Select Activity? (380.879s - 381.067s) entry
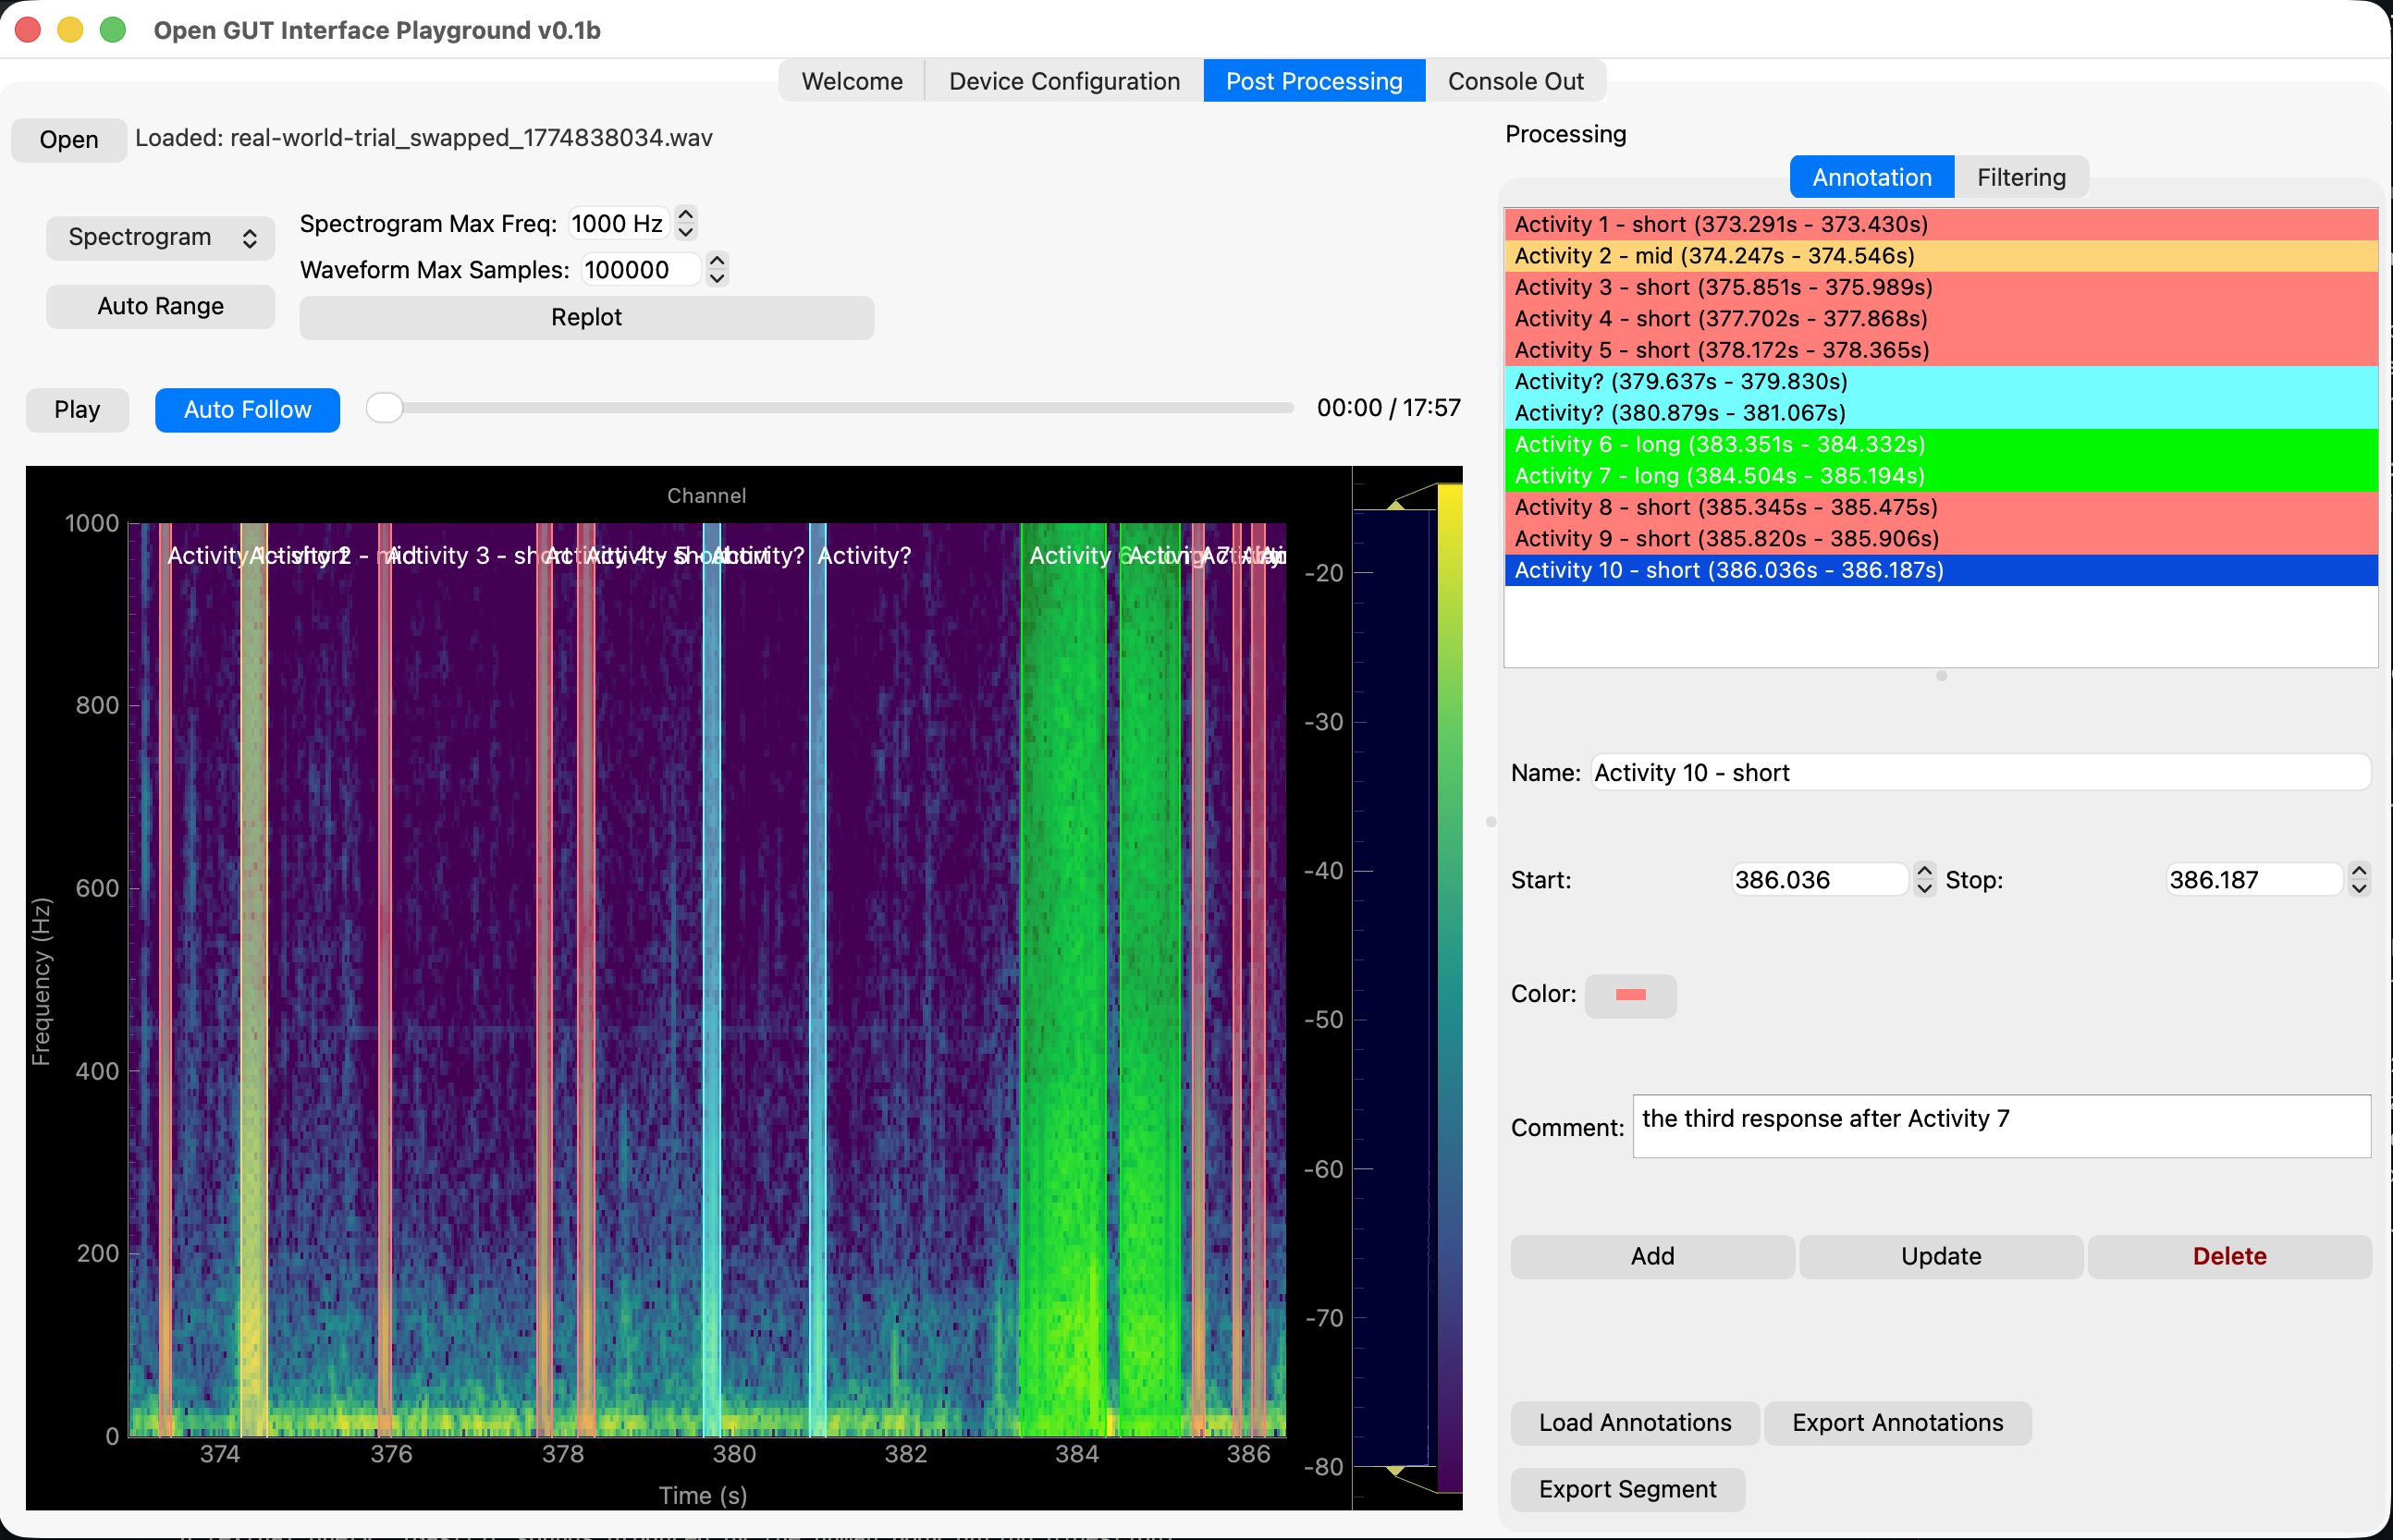Image resolution: width=2393 pixels, height=1540 pixels. (x=1940, y=413)
